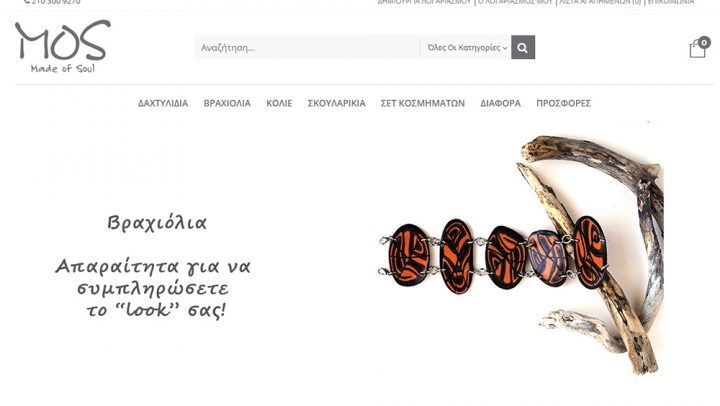Select the ΔΙΑΦΟΡΑ menu item

[501, 103]
